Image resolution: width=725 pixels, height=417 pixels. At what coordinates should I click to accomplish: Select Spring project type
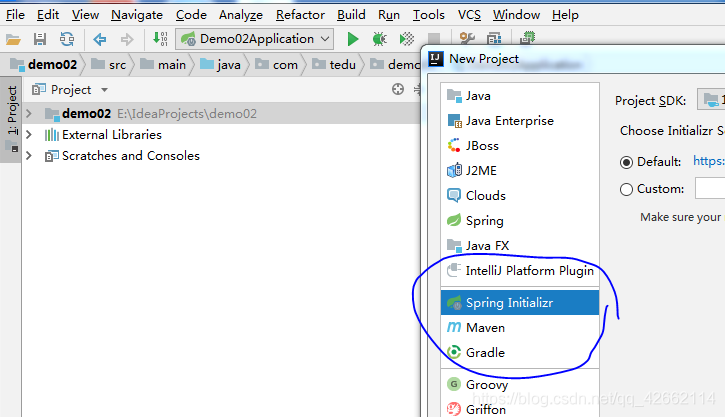pyautogui.click(x=520, y=221)
